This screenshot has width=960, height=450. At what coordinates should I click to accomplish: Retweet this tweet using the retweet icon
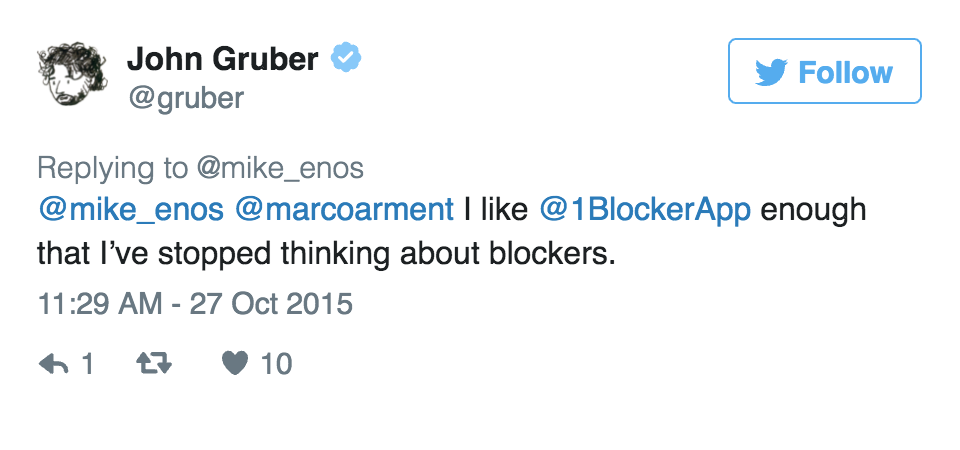153,364
